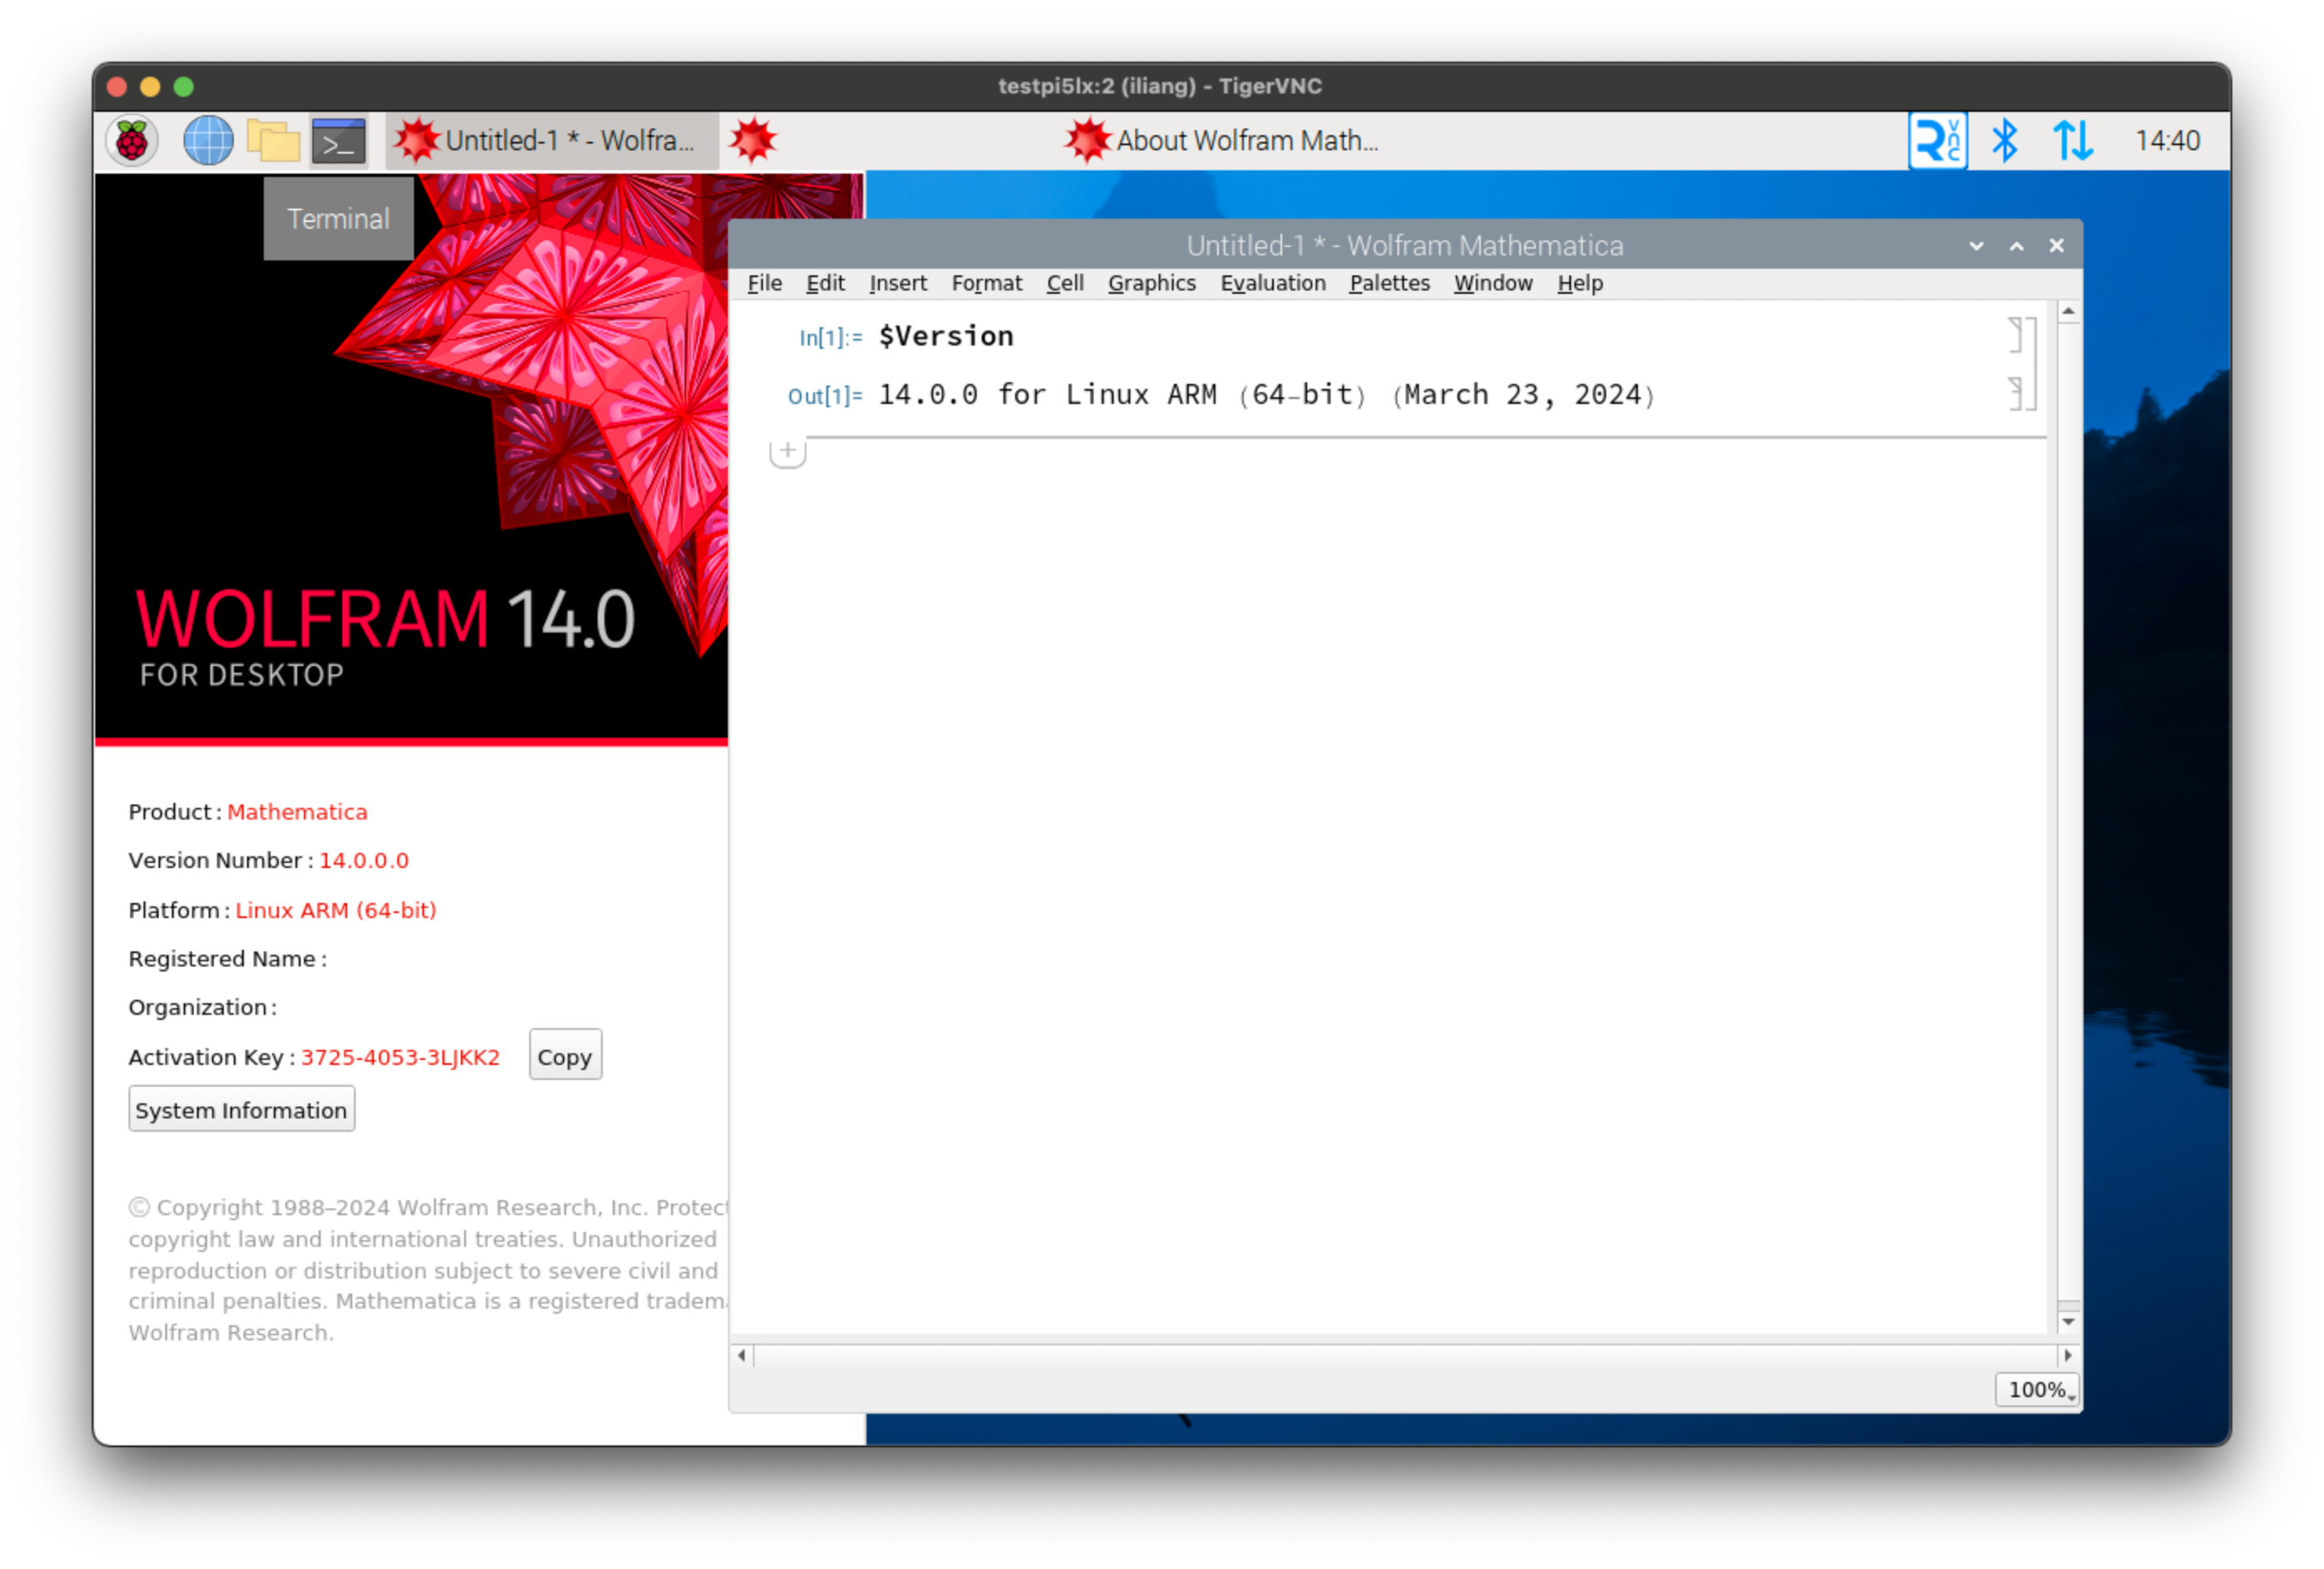This screenshot has width=2324, height=1569.
Task: Click the System Information button
Action: point(240,1108)
